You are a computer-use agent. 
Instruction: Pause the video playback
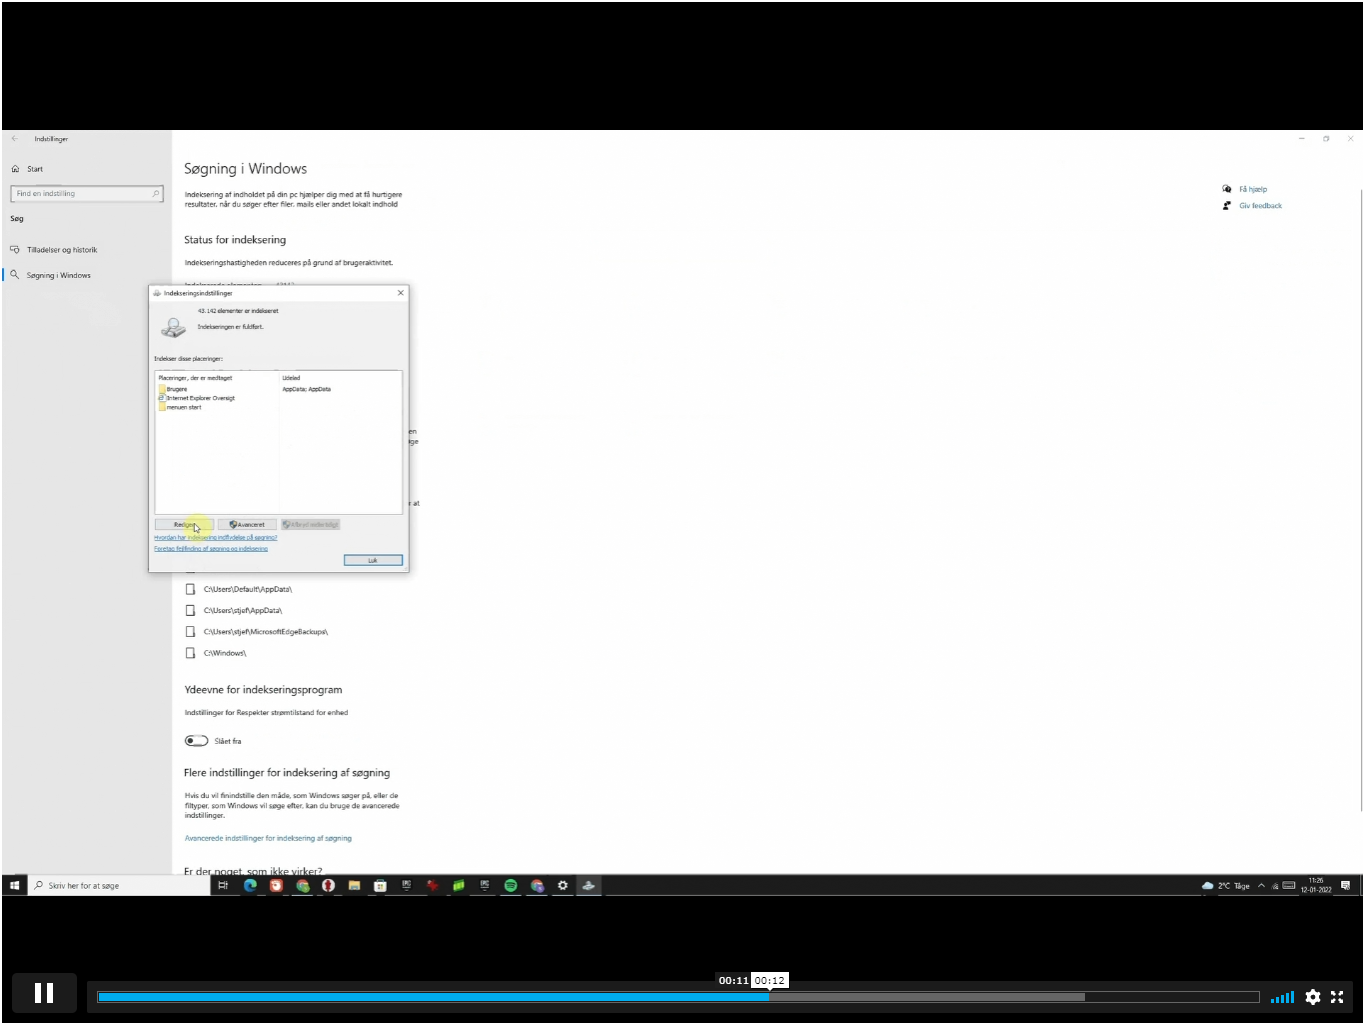click(x=44, y=993)
